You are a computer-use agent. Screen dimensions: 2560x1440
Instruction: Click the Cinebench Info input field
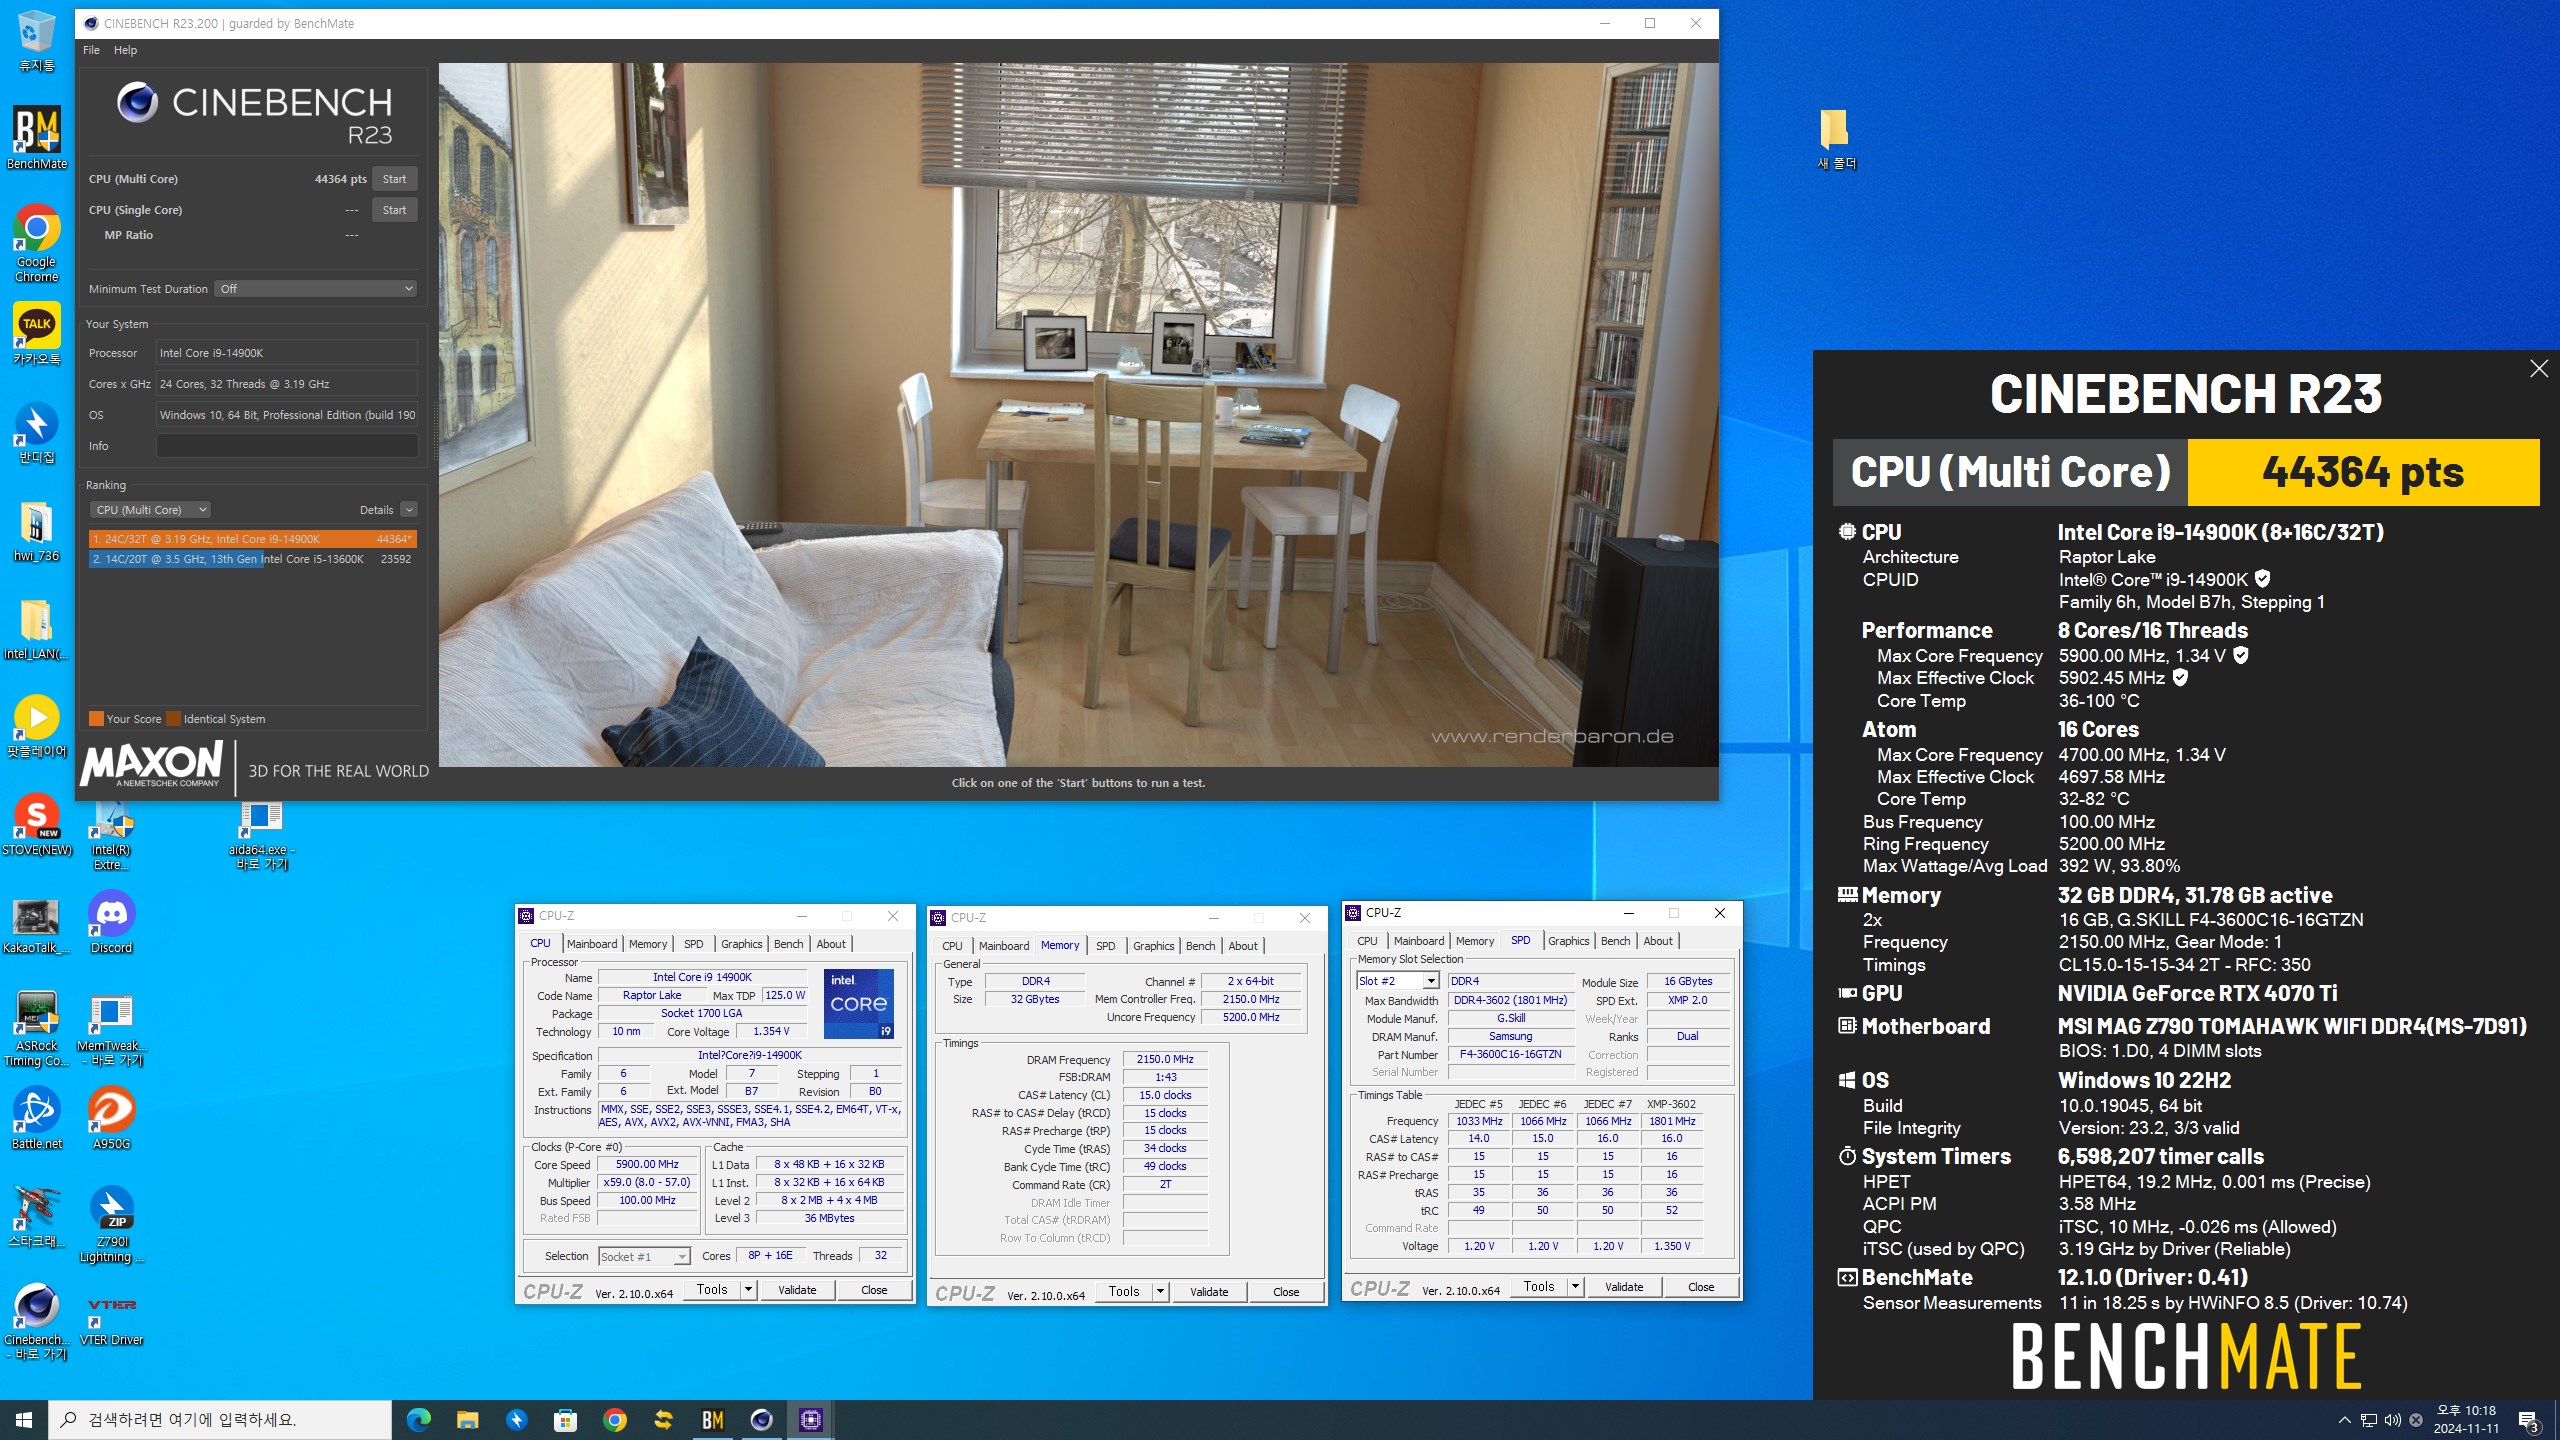click(287, 446)
